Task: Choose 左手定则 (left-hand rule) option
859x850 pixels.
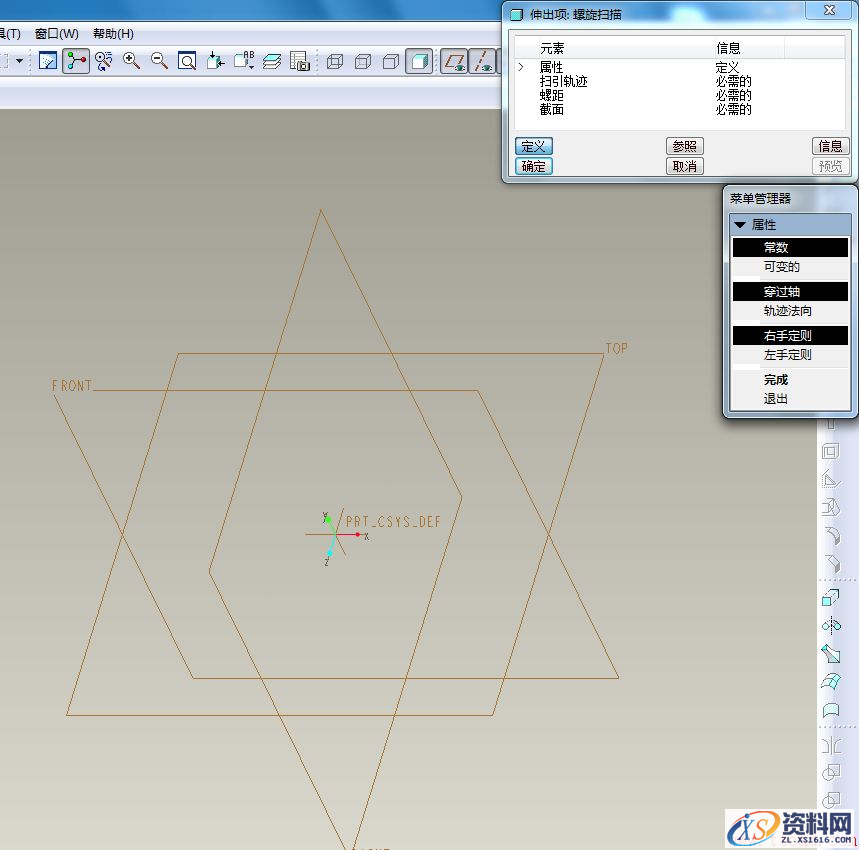Action: [787, 355]
